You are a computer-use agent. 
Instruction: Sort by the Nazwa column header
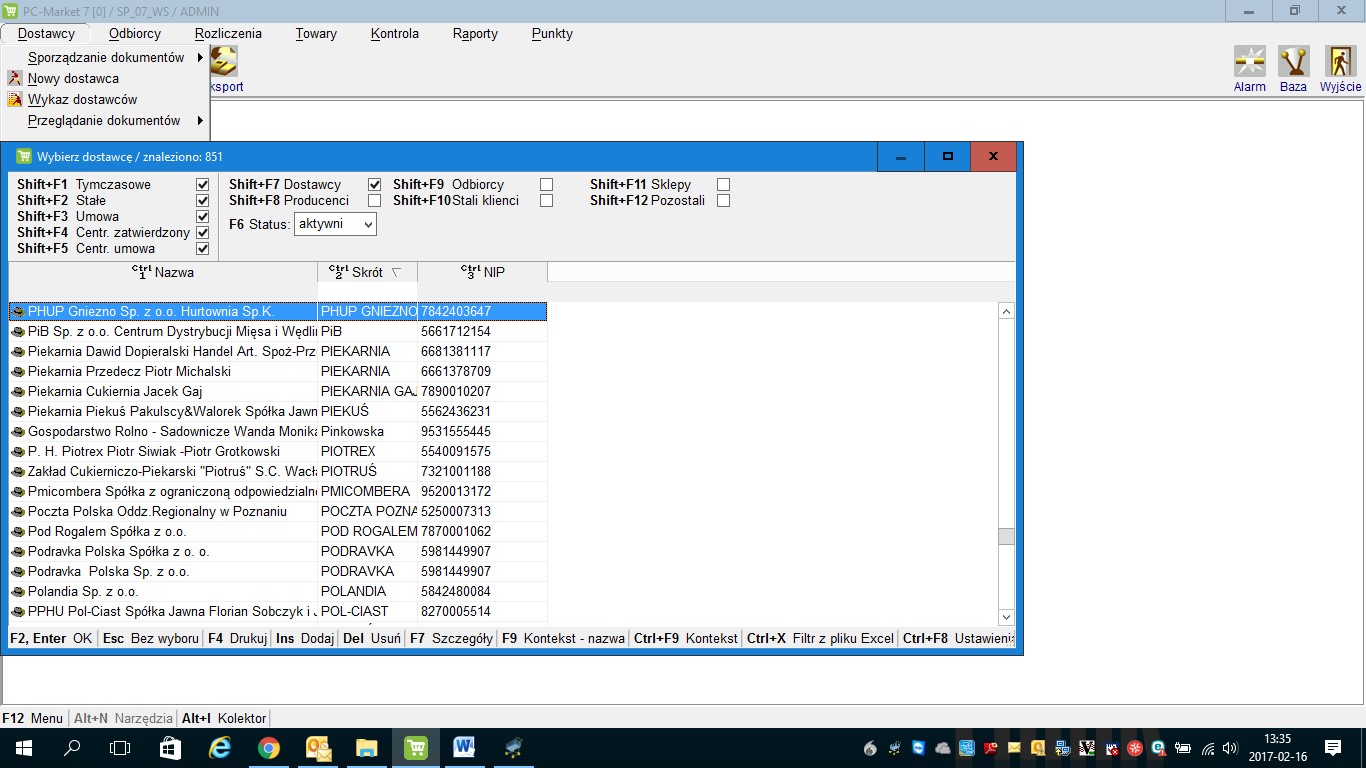click(163, 272)
